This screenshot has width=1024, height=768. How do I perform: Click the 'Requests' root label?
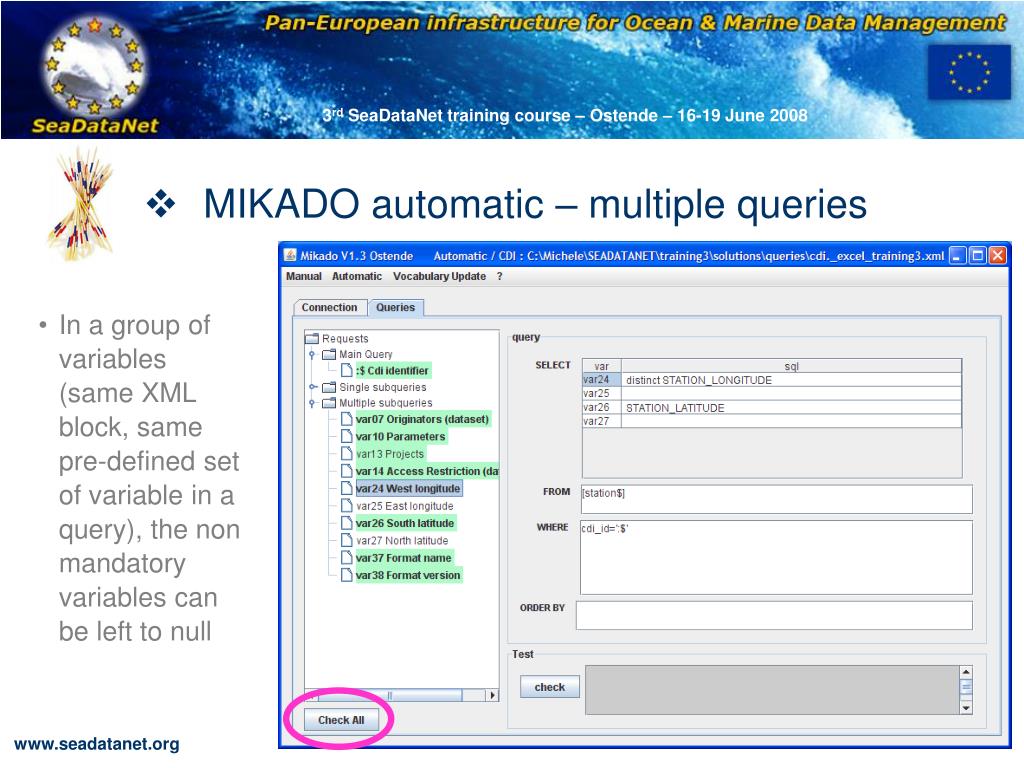click(x=345, y=338)
